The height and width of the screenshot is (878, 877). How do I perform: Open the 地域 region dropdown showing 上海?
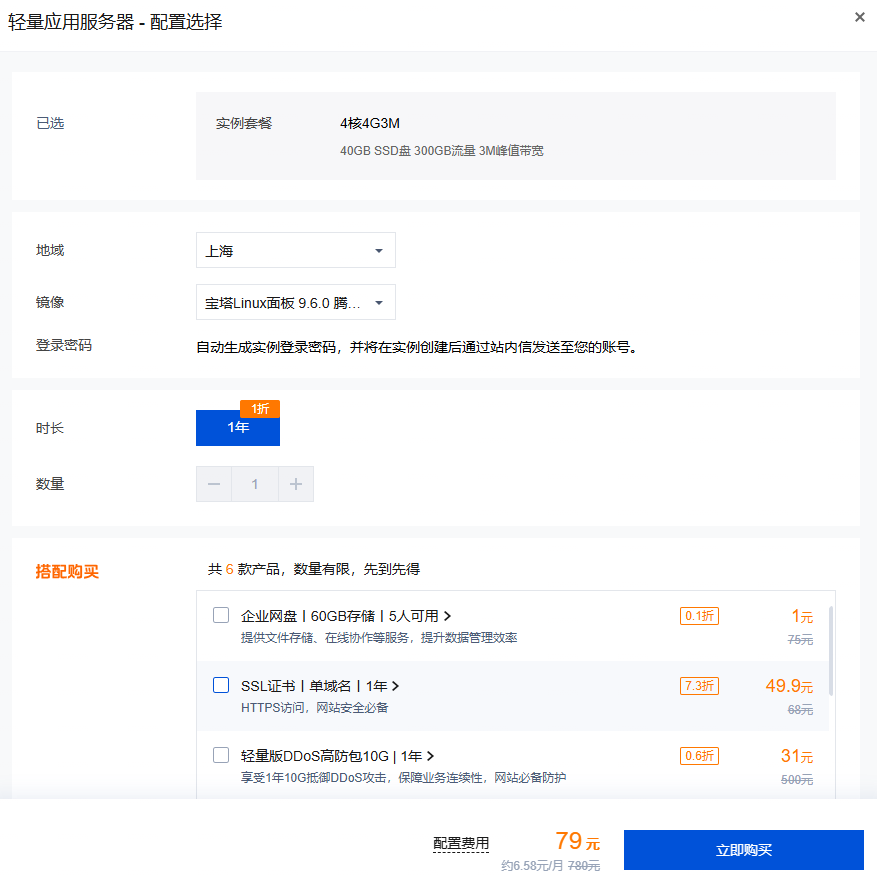point(295,250)
